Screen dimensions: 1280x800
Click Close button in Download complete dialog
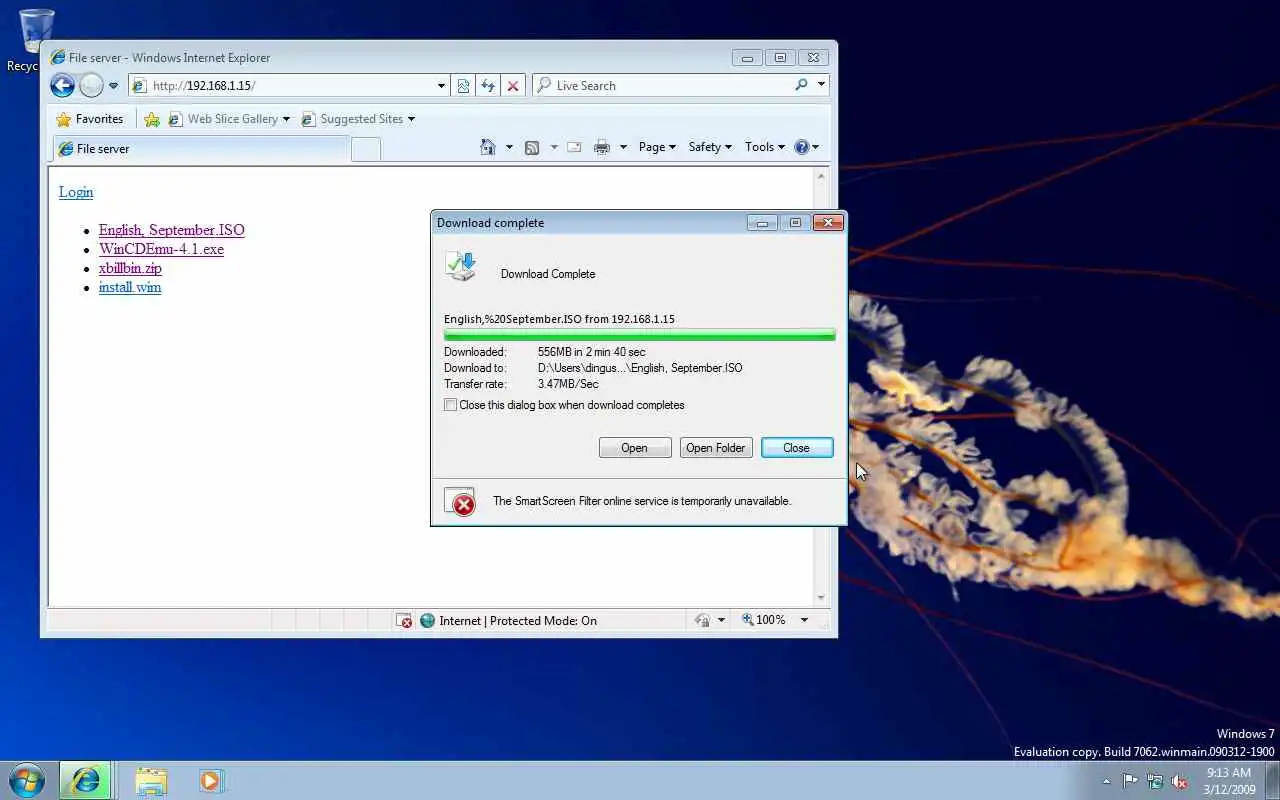797,448
